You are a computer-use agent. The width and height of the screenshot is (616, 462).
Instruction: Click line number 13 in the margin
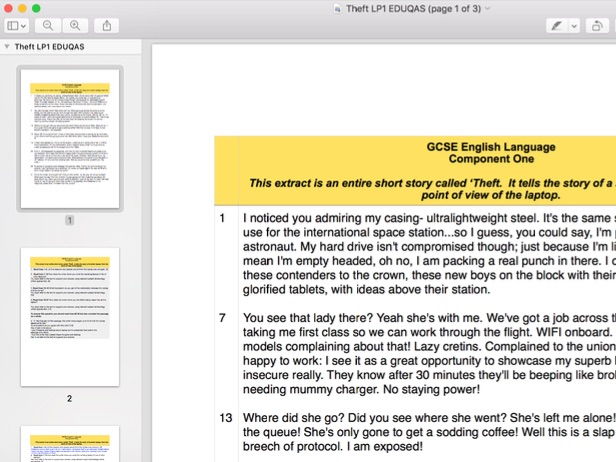226,418
